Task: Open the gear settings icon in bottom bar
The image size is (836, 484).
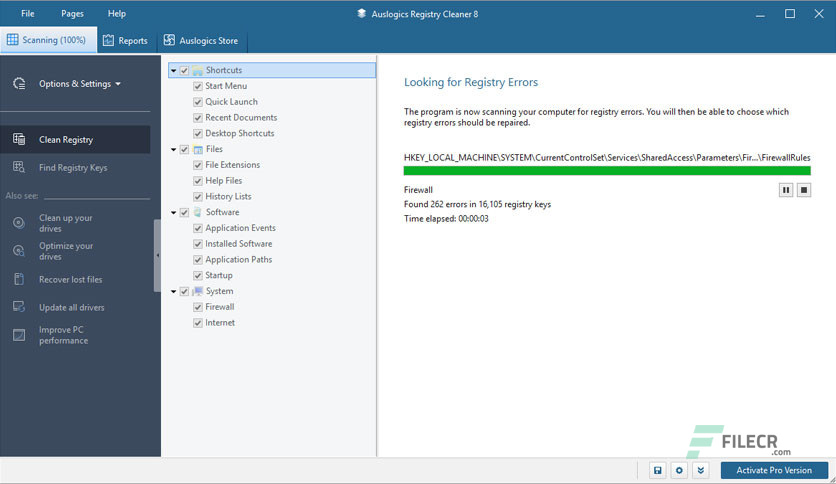Action: (x=679, y=470)
